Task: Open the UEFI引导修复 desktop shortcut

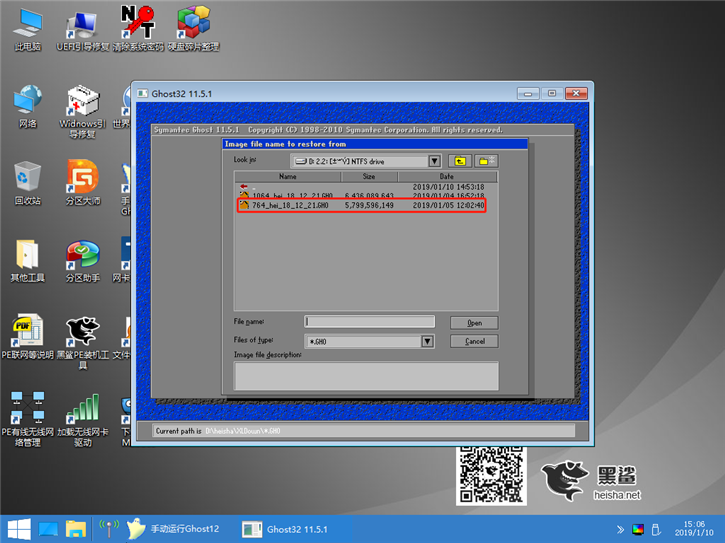Action: coord(82,29)
